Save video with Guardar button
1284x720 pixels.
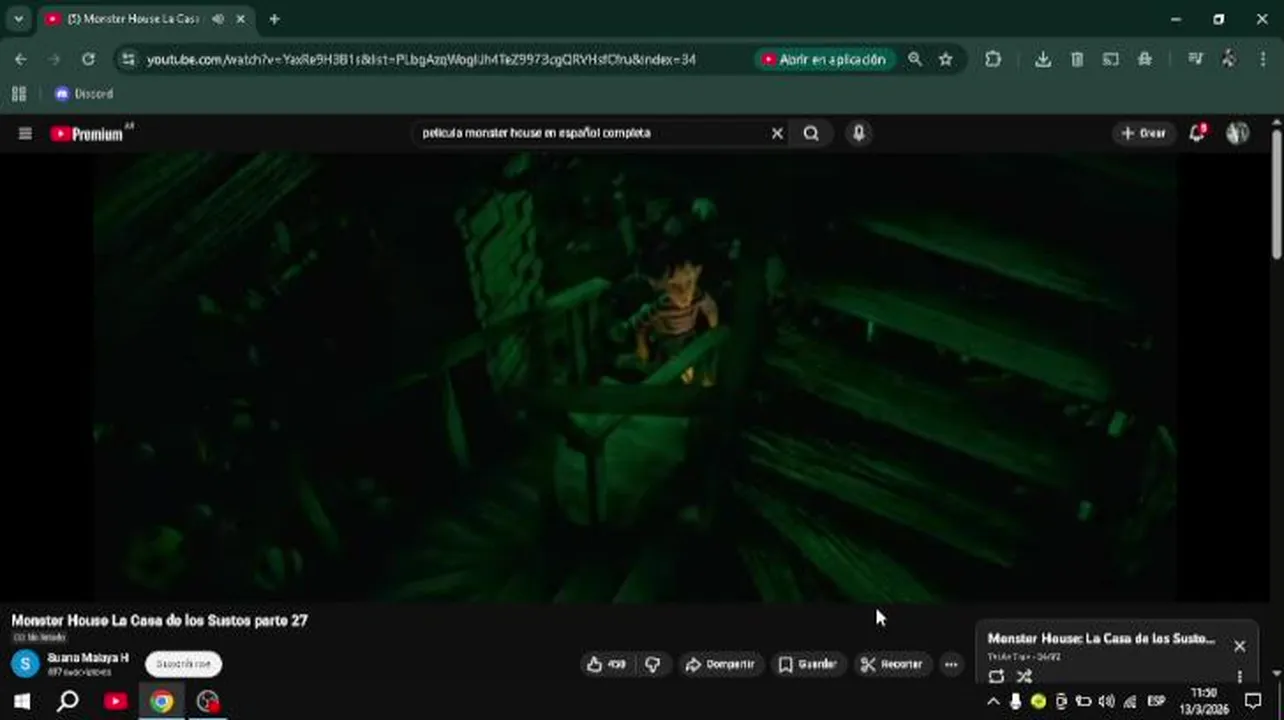(807, 664)
